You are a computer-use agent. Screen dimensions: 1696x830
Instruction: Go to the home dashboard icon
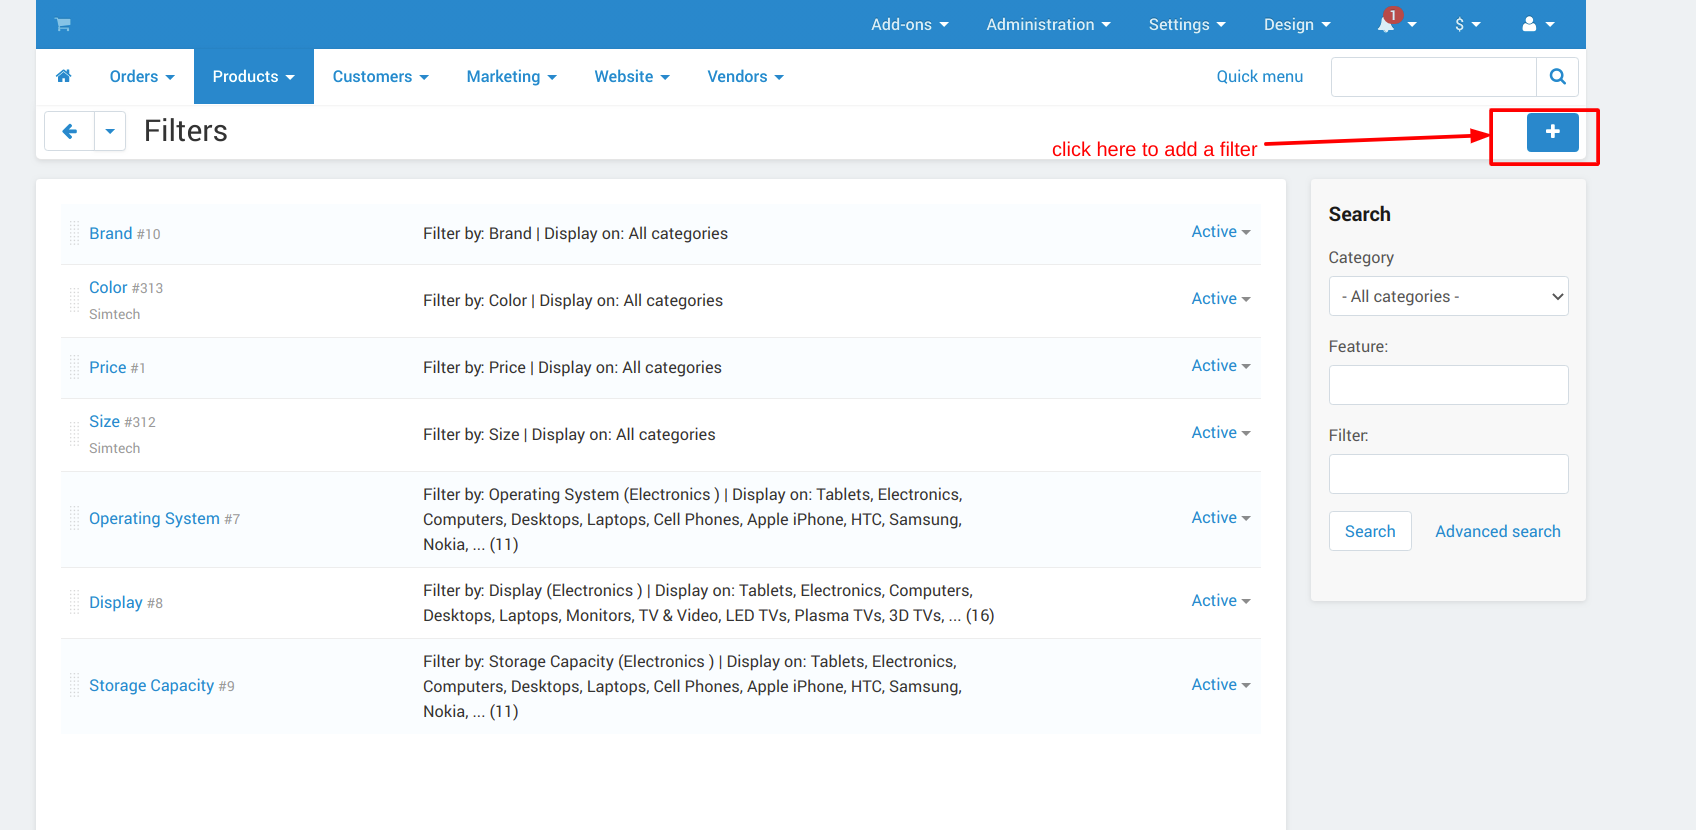pyautogui.click(x=64, y=77)
